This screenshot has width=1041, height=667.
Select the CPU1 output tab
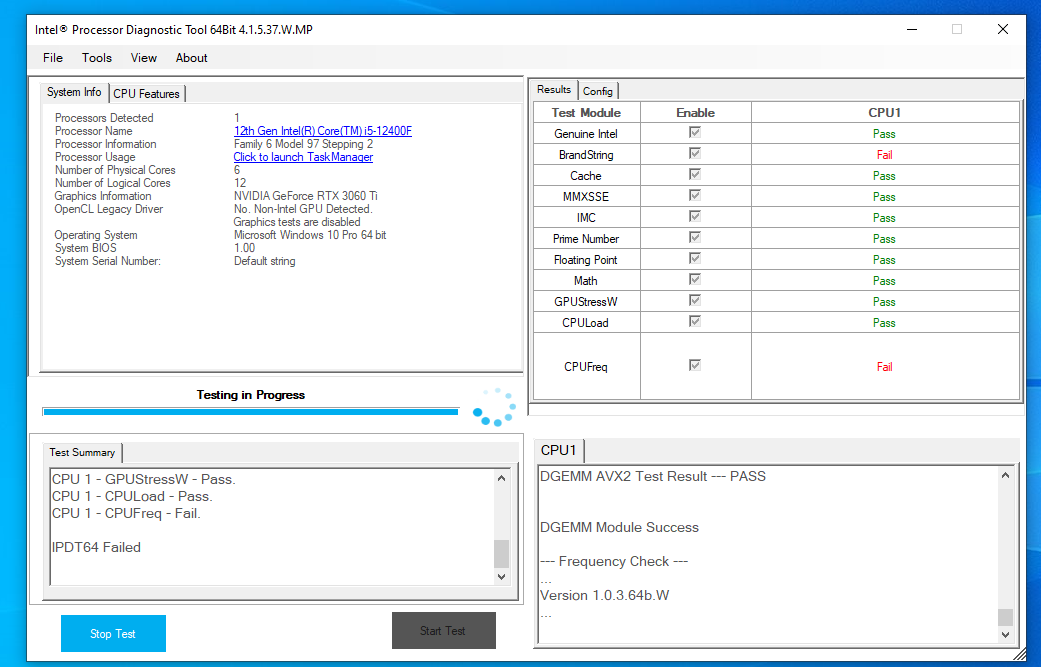(558, 450)
